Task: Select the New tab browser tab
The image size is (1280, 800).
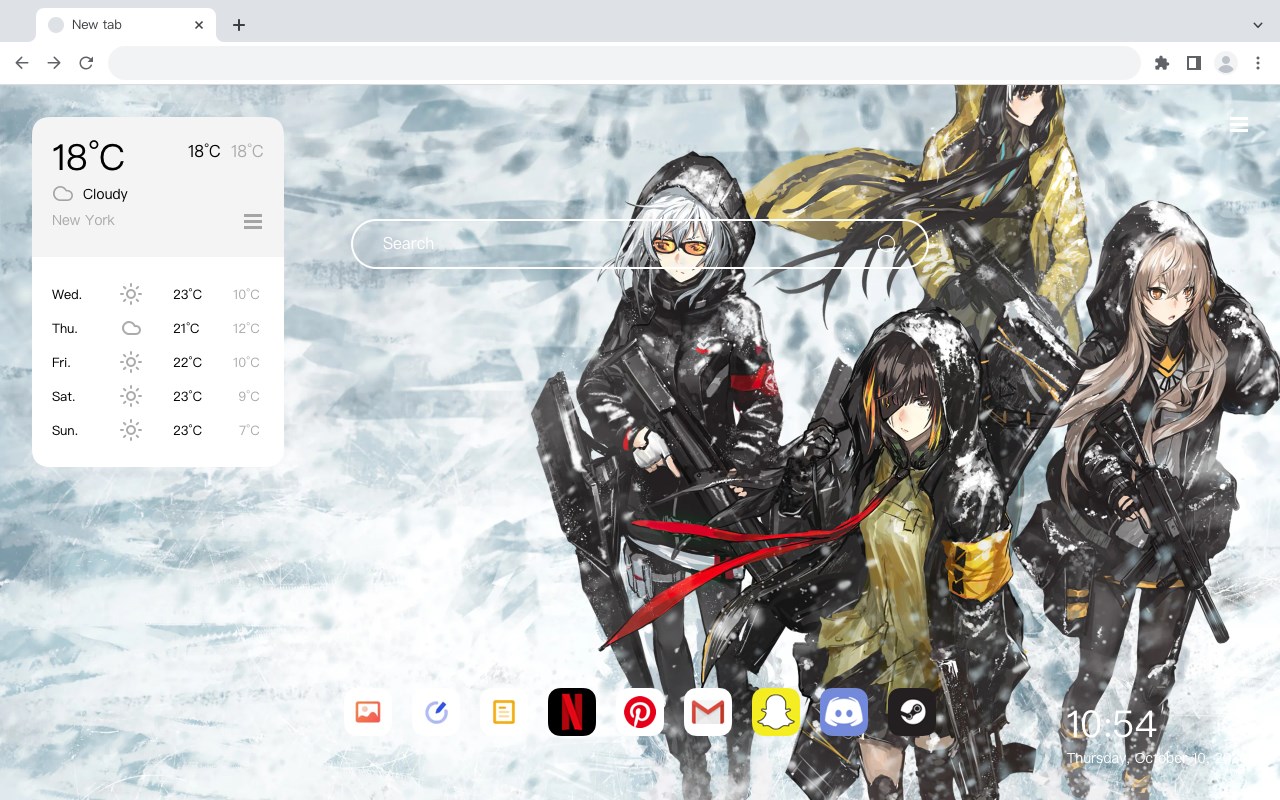Action: point(126,25)
